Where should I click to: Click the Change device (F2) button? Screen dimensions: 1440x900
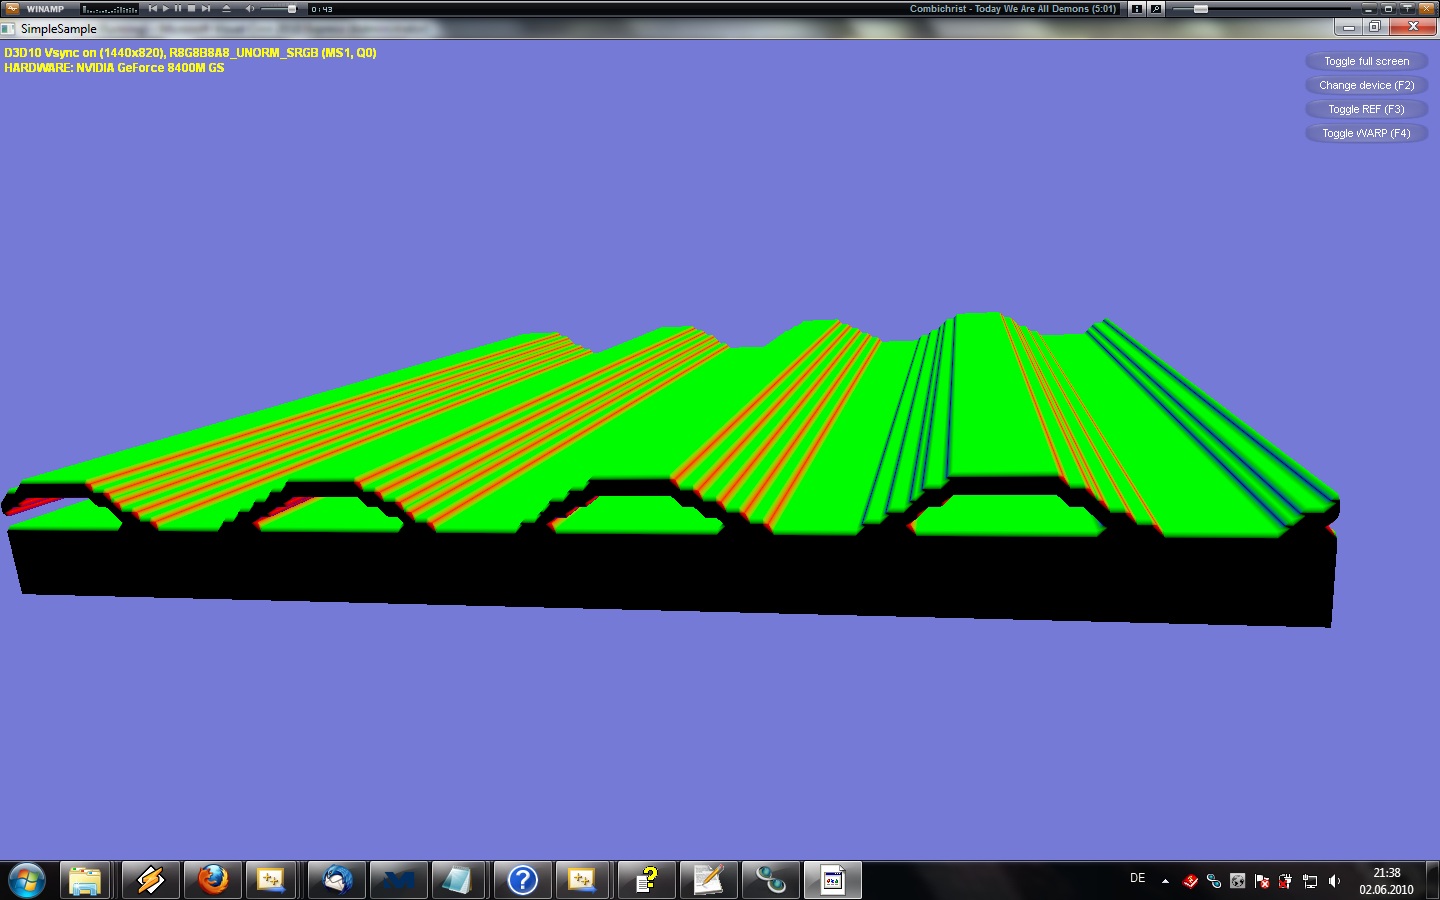point(1366,85)
